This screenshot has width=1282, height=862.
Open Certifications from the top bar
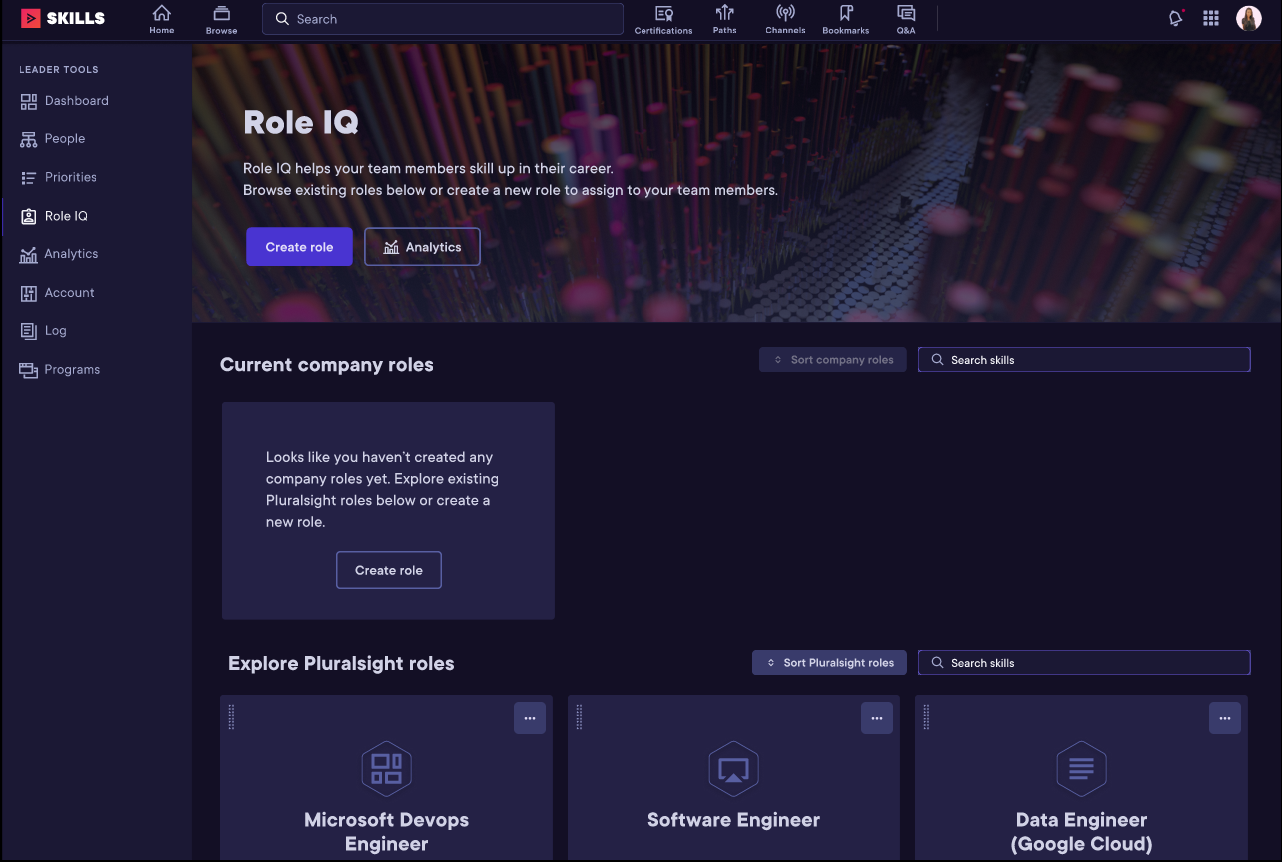[663, 19]
